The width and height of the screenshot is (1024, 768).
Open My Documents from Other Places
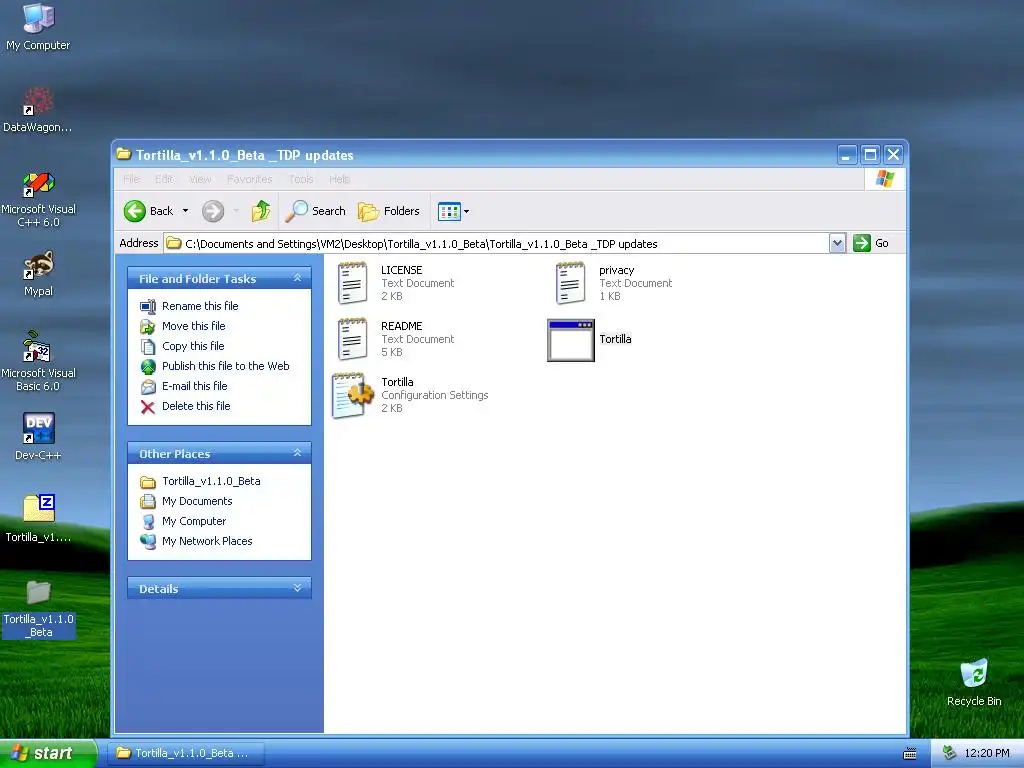[197, 502]
